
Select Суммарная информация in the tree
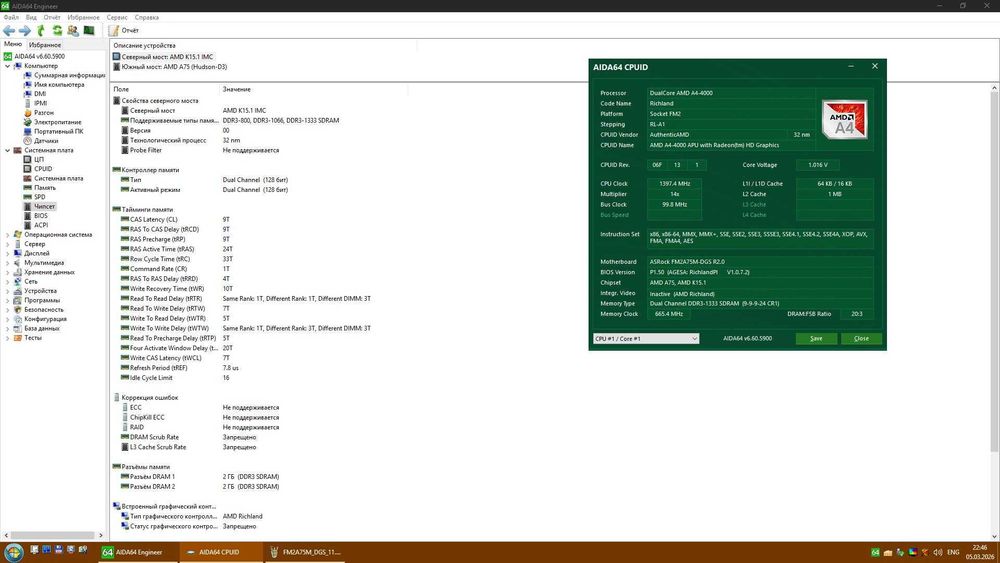[x=70, y=75]
